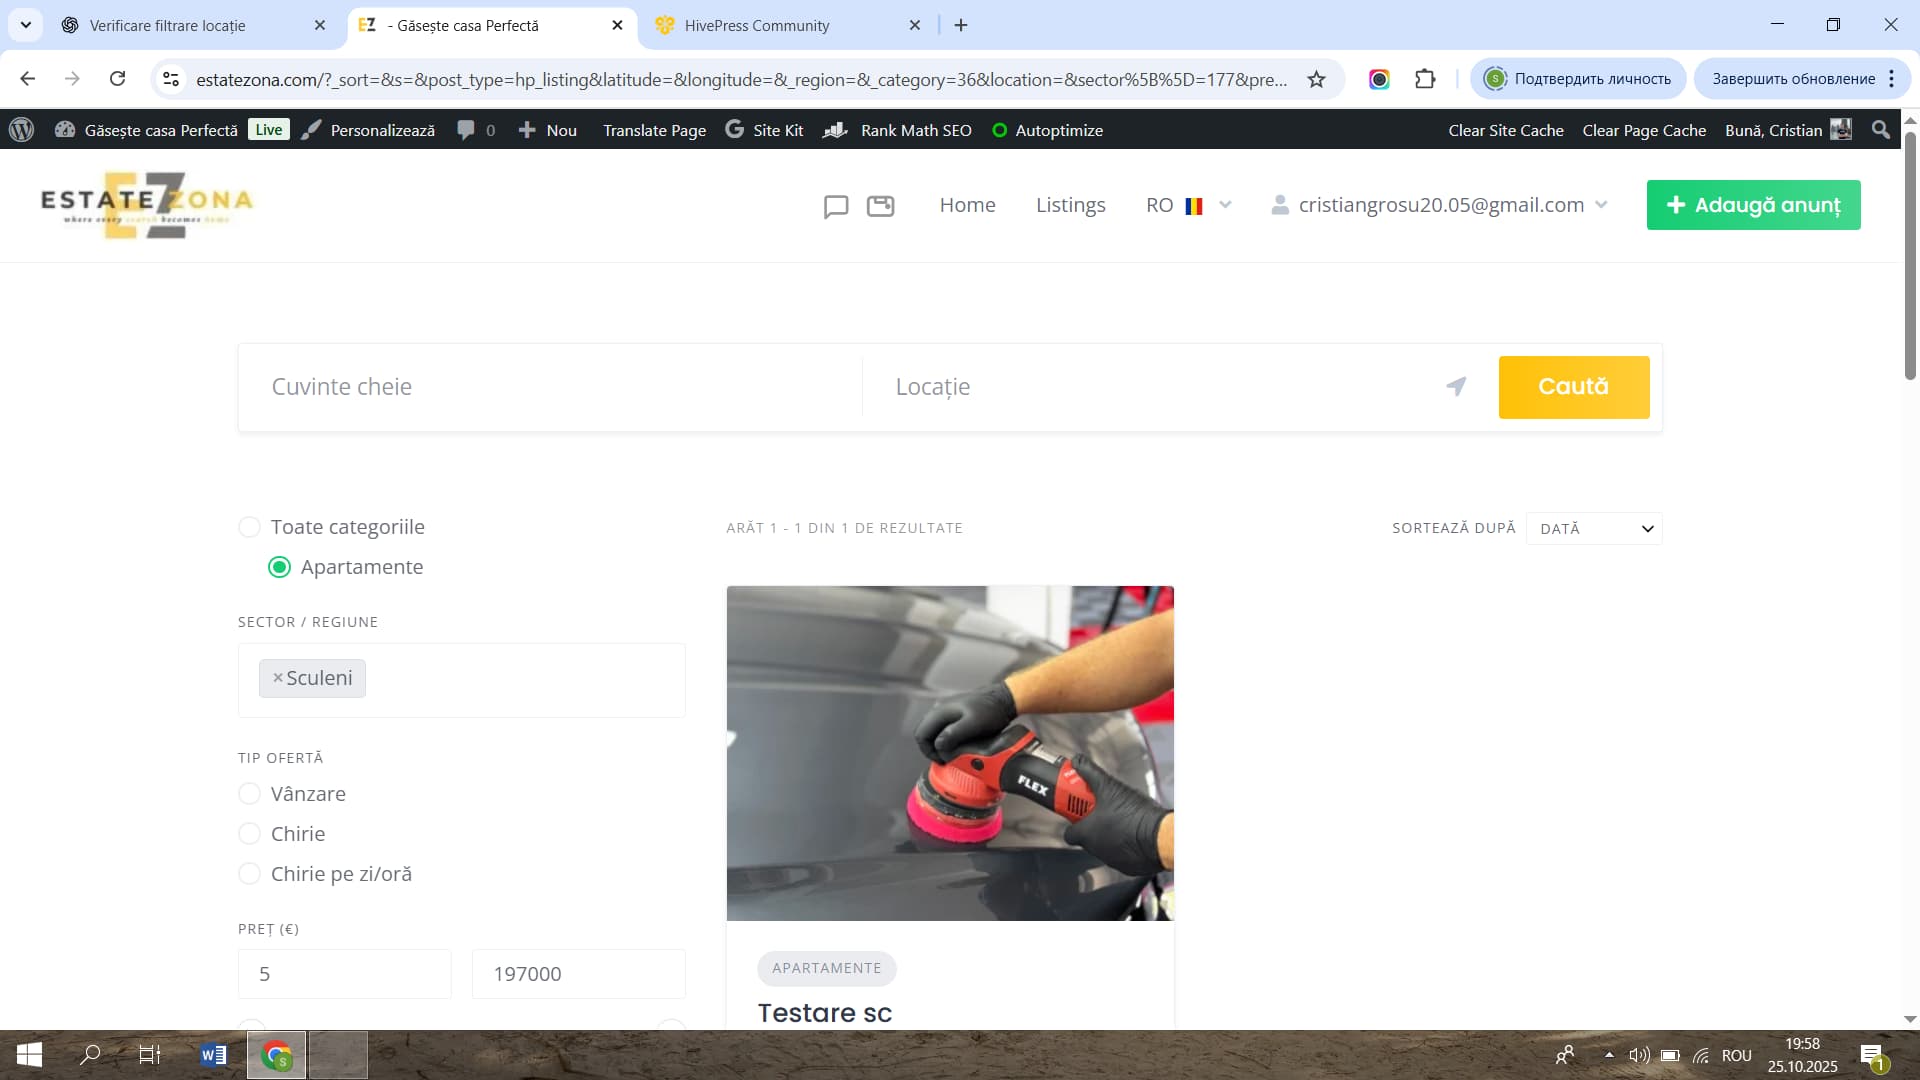
Task: Switch to the HivePress Community tab
Action: [757, 25]
